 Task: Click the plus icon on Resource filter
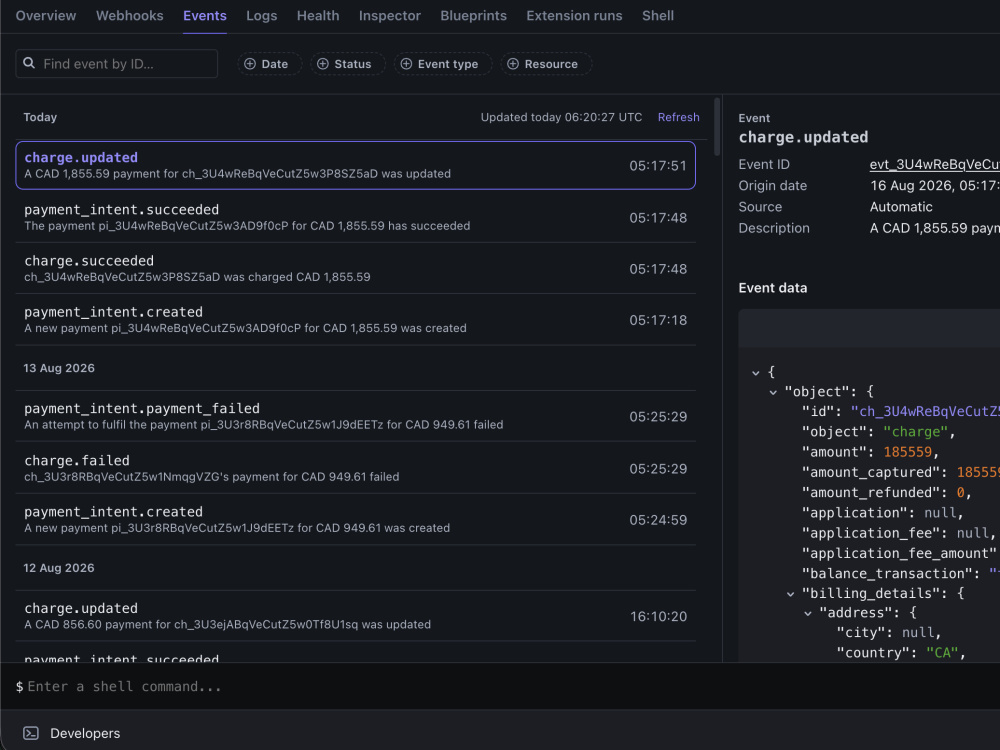tap(513, 64)
